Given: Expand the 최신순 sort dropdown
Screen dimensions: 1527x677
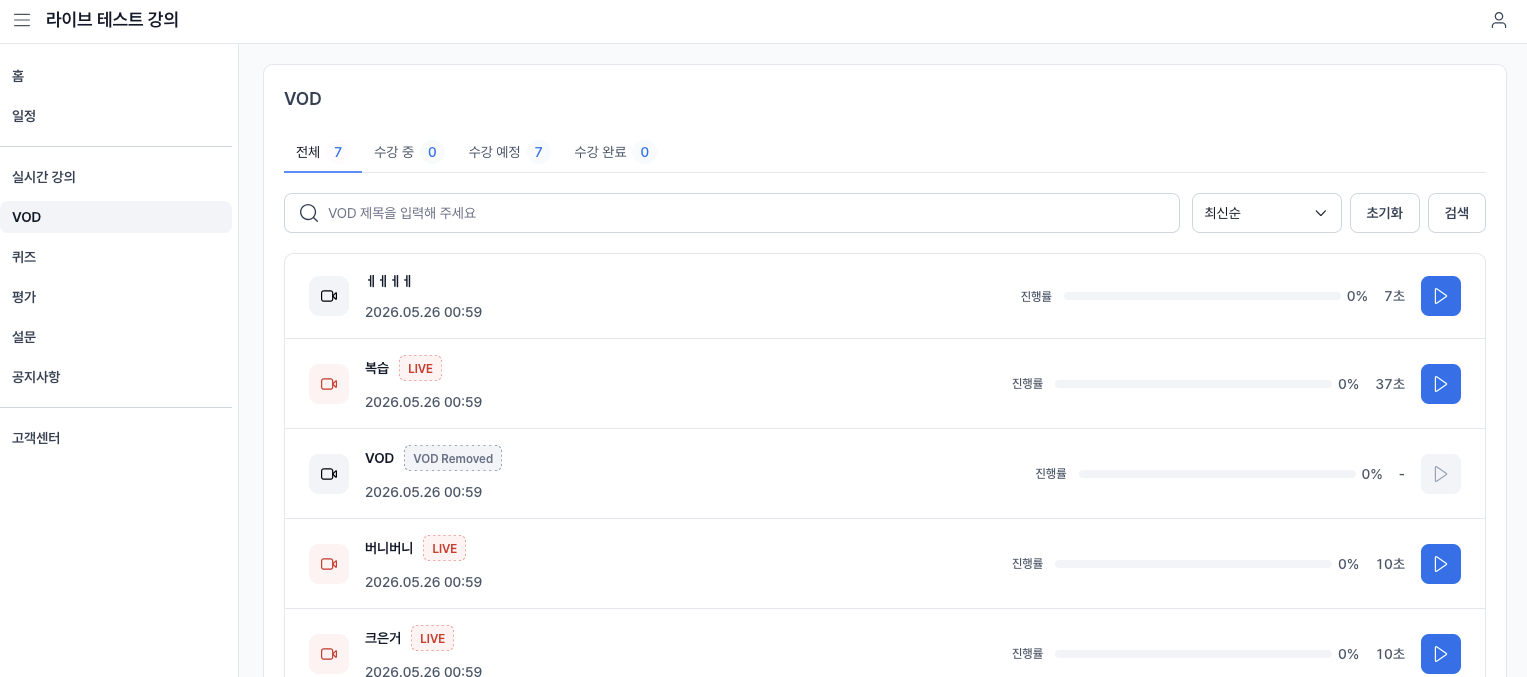Looking at the screenshot, I should tap(1266, 213).
